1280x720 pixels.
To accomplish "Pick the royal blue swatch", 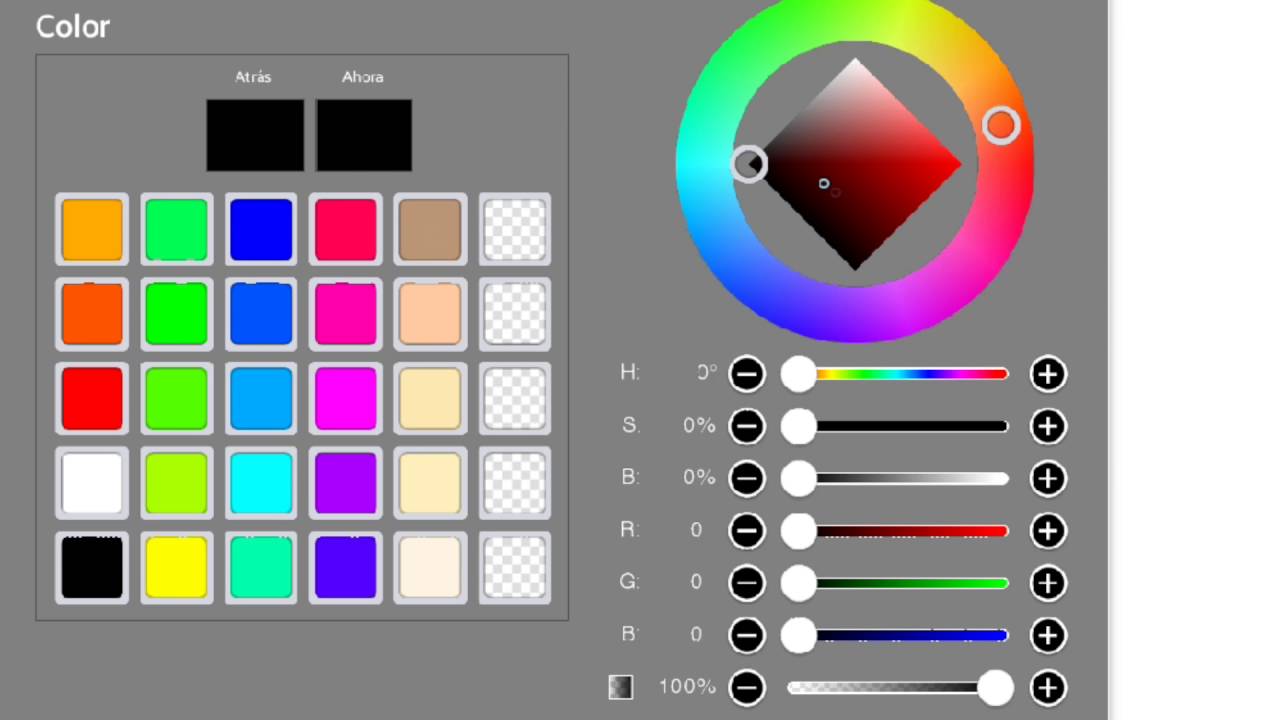I will (261, 314).
